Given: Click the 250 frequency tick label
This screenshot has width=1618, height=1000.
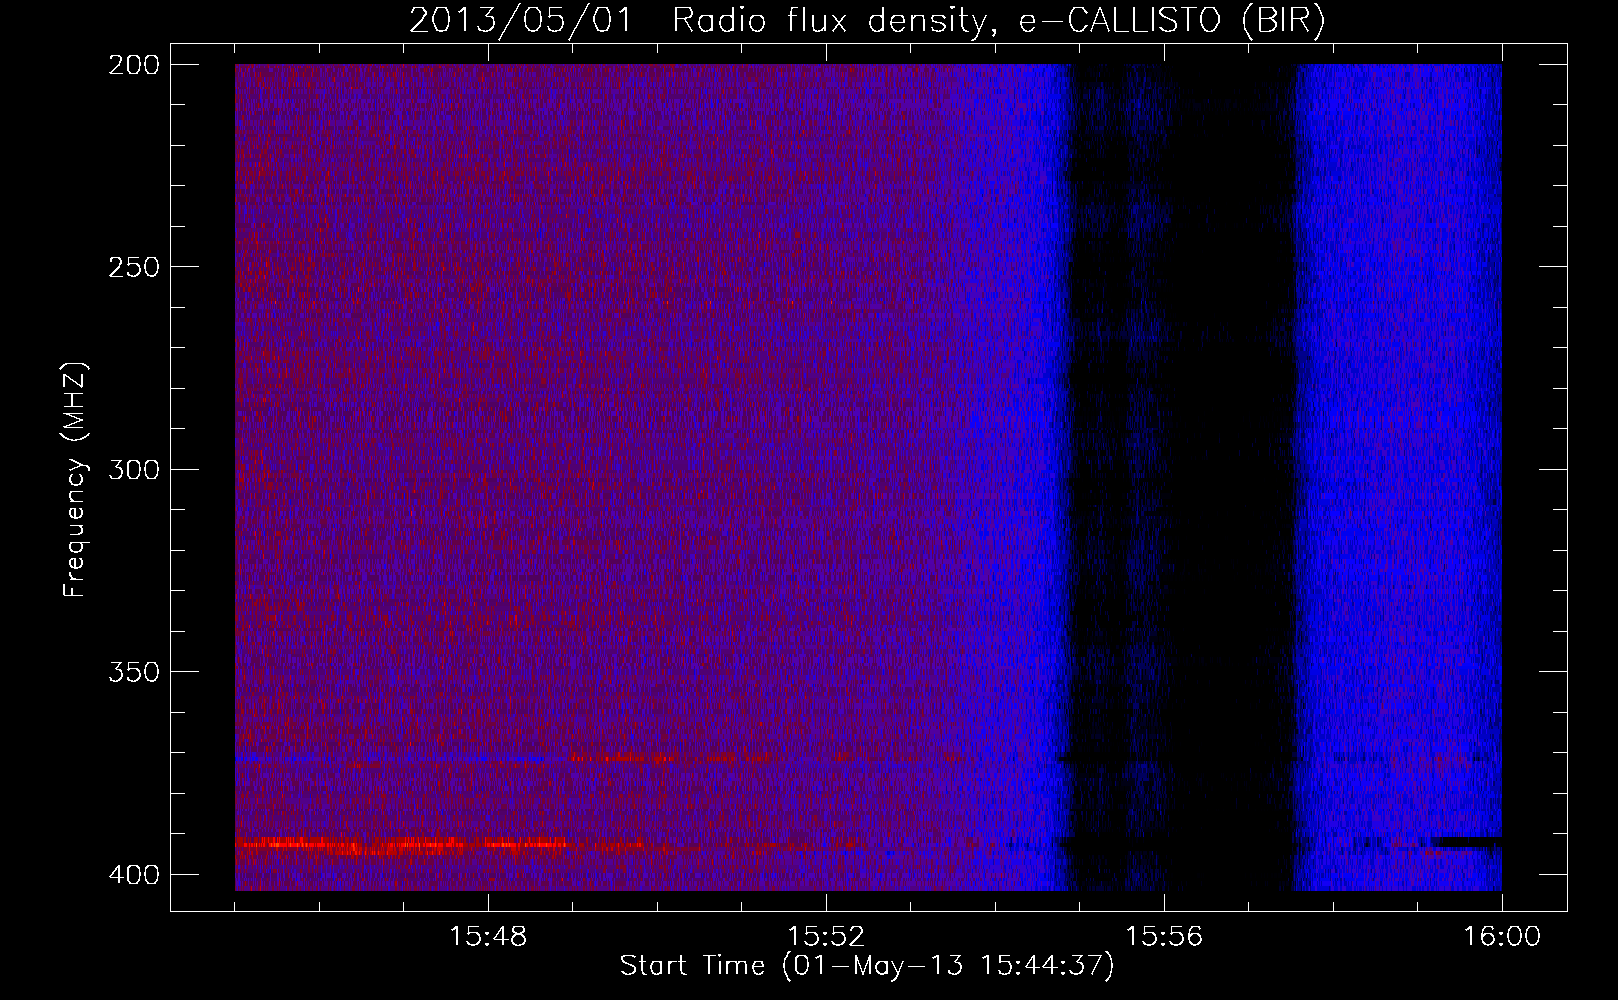Looking at the screenshot, I should 133,267.
